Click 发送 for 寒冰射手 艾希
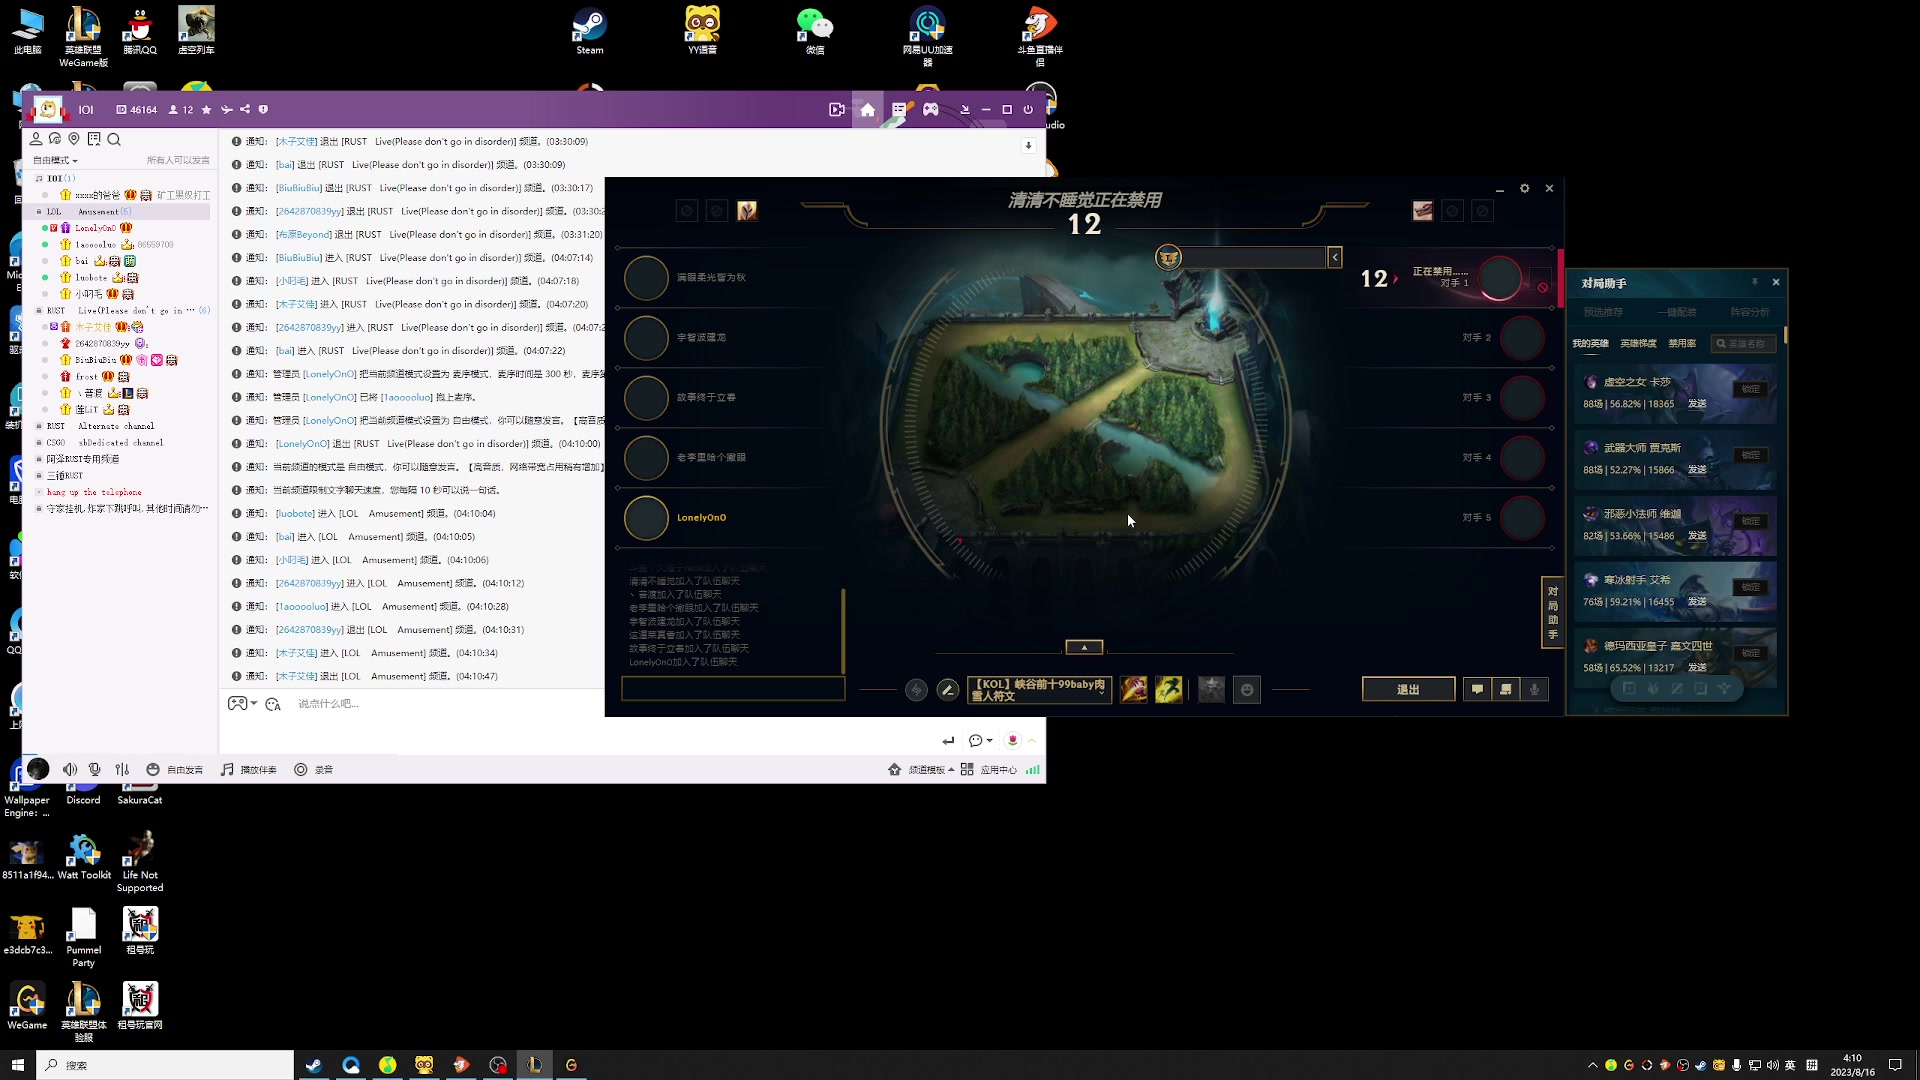Image resolution: width=1920 pixels, height=1080 pixels. click(1697, 602)
